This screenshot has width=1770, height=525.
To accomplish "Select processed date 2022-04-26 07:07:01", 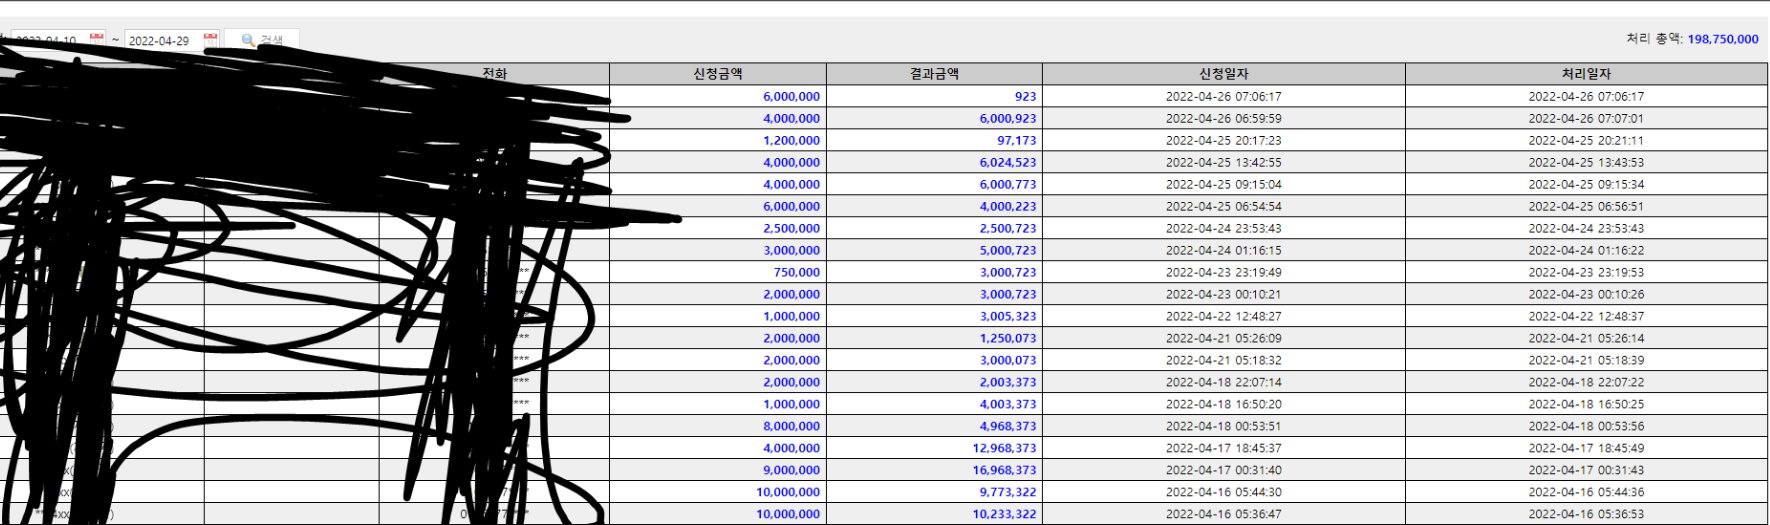I will click(1586, 119).
